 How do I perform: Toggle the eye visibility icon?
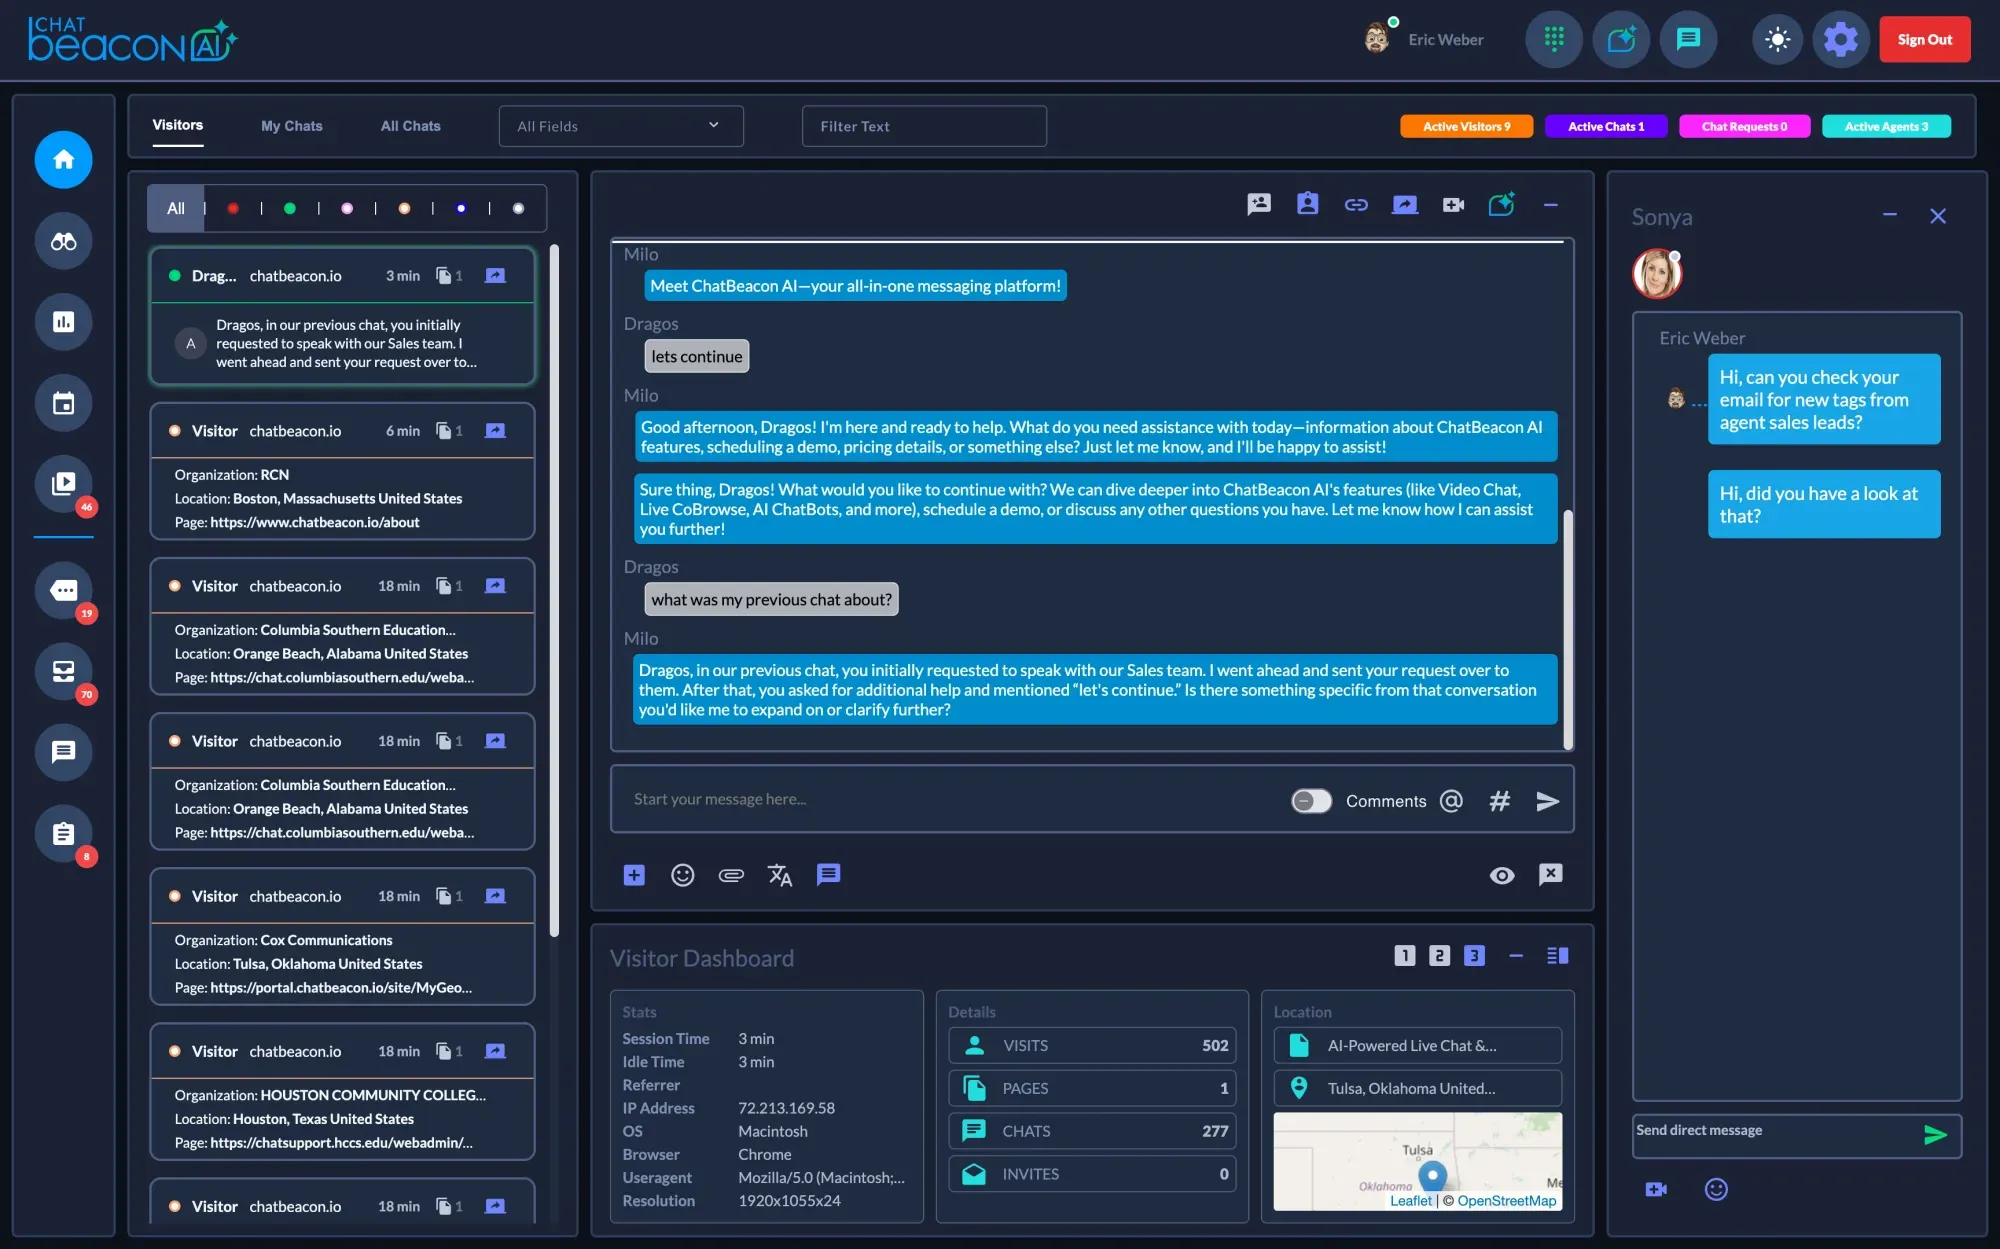point(1501,875)
